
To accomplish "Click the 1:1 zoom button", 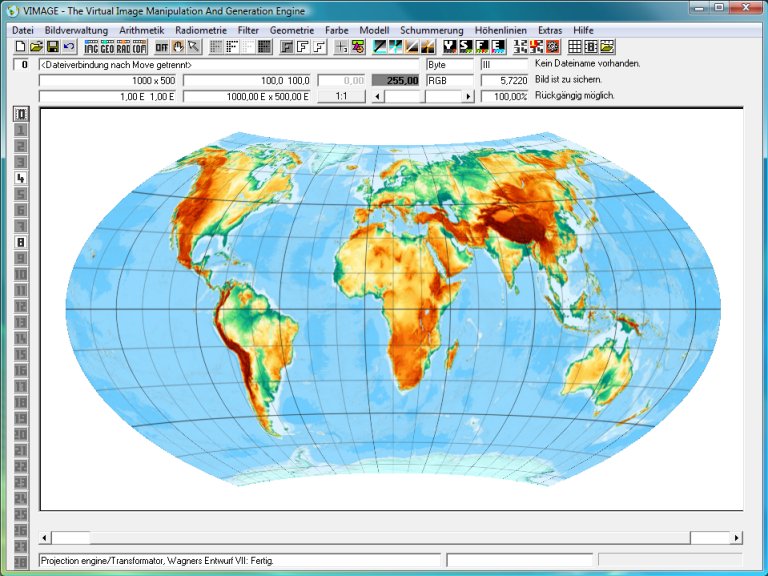I will click(x=342, y=96).
